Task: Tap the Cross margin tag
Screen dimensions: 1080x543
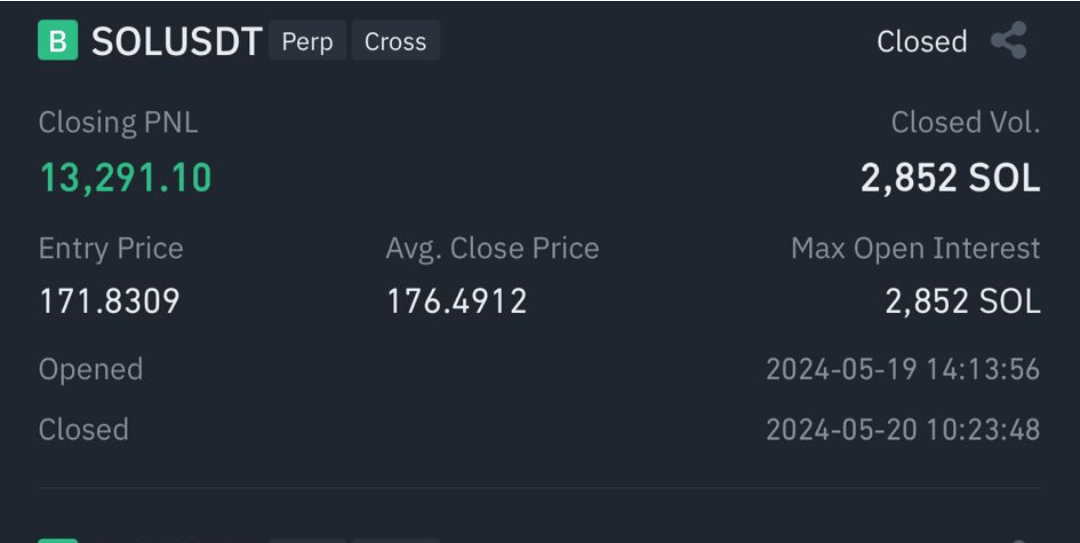Action: [395, 41]
